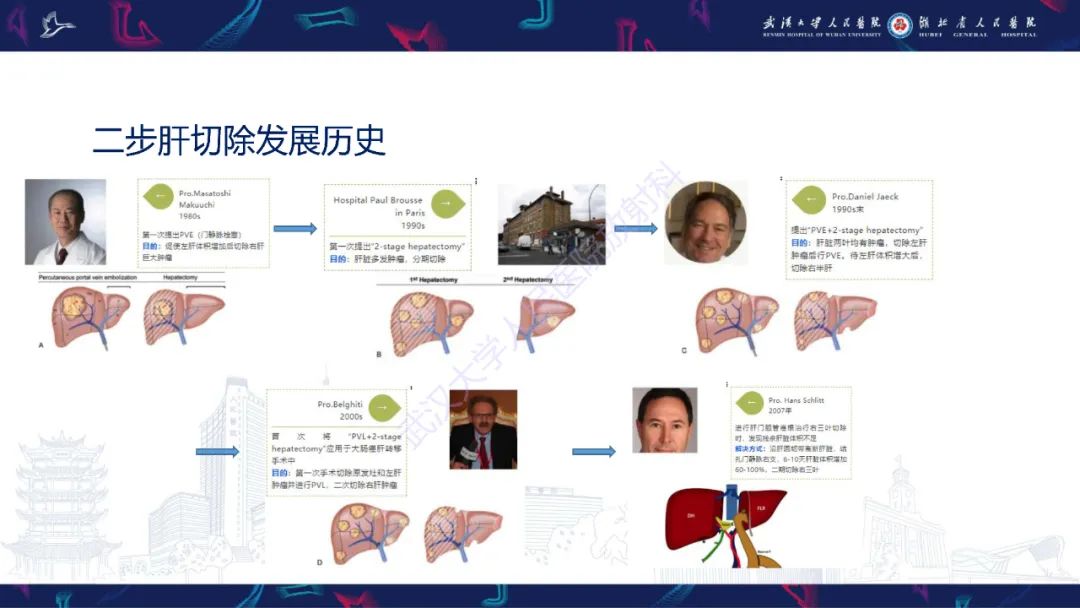The width and height of the screenshot is (1080, 608).
Task: Click the Hubei General Hospital calligraphy name in header
Action: point(977,25)
